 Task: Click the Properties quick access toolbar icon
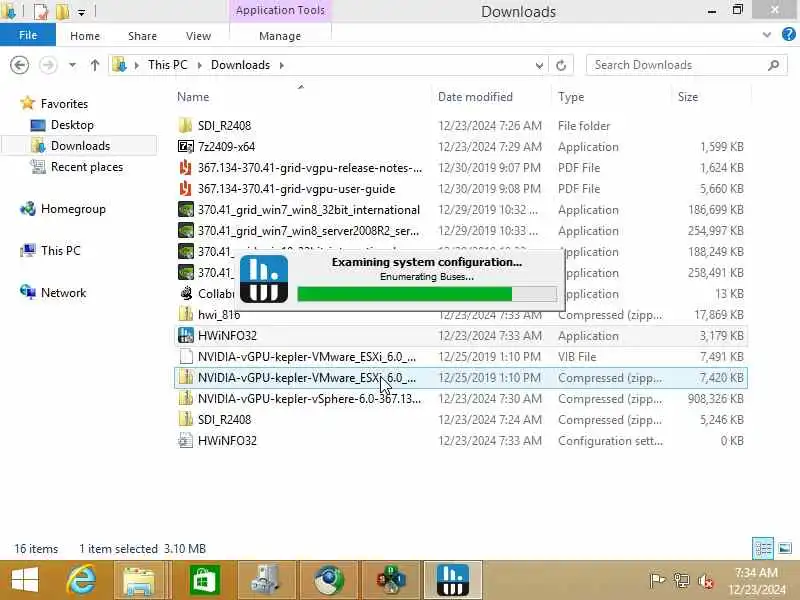click(x=40, y=11)
